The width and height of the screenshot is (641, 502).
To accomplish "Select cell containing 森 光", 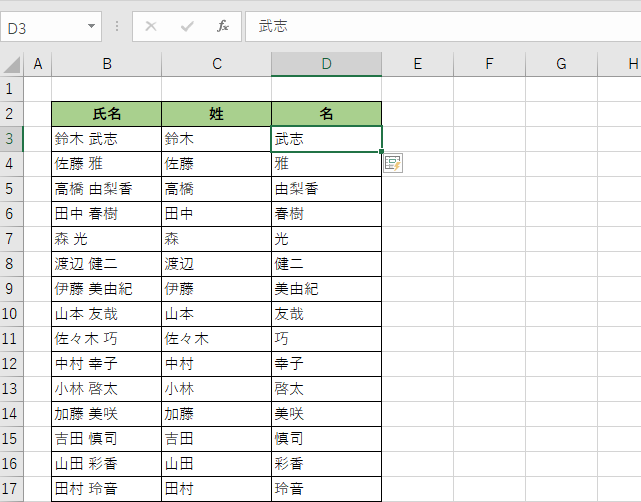I will tap(107, 239).
